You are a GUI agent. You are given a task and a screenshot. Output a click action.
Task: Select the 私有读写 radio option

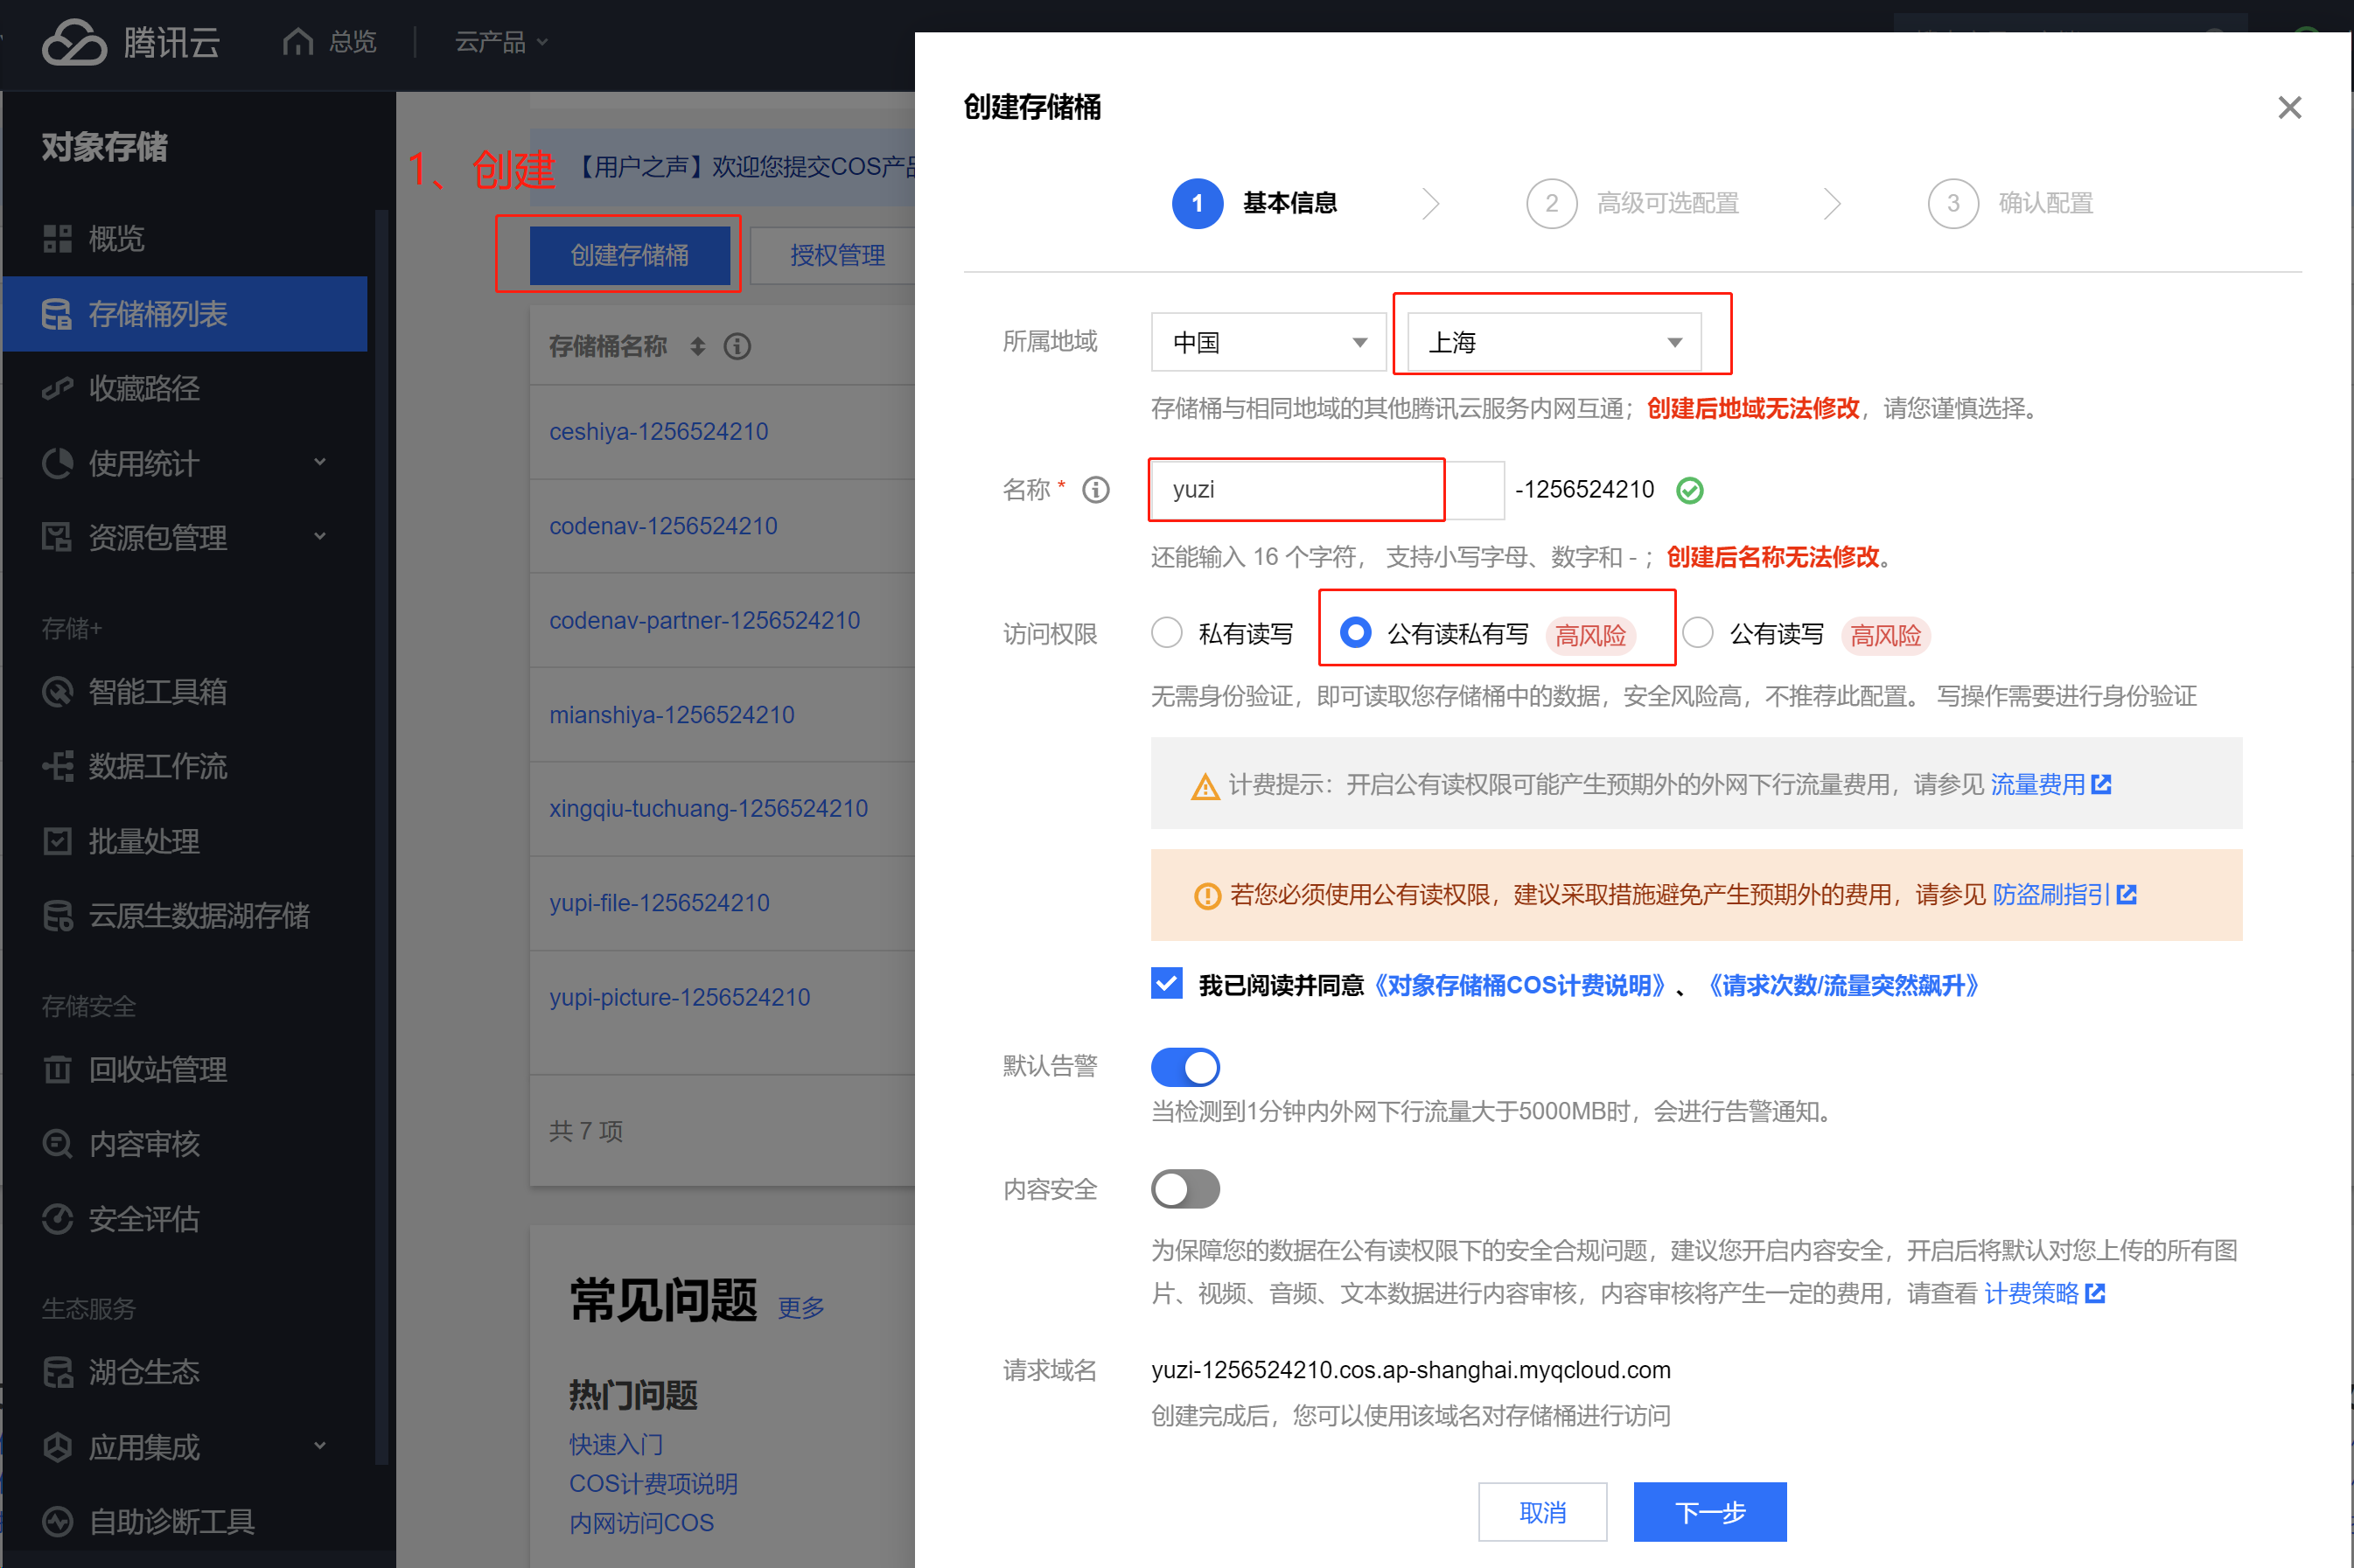(1167, 633)
